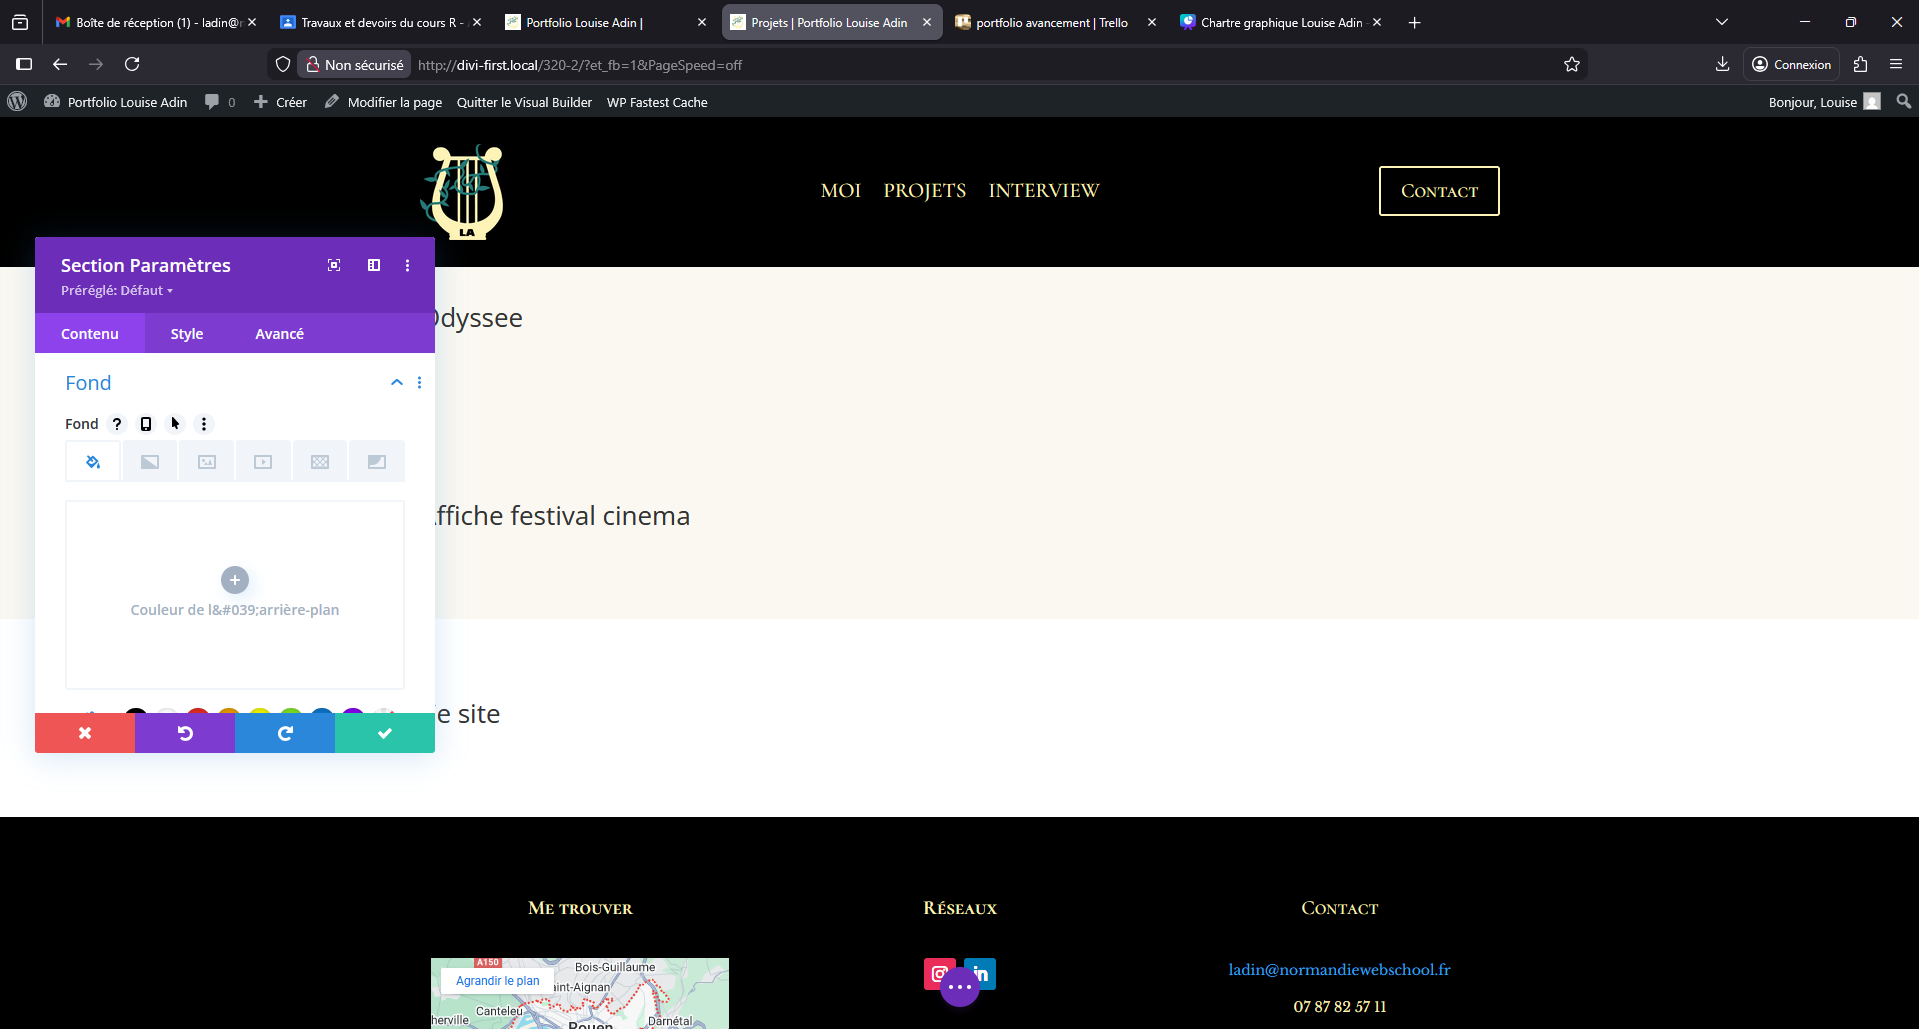Collapse the Fond section chevron
Viewport: 1919px width, 1029px height.
coord(397,383)
